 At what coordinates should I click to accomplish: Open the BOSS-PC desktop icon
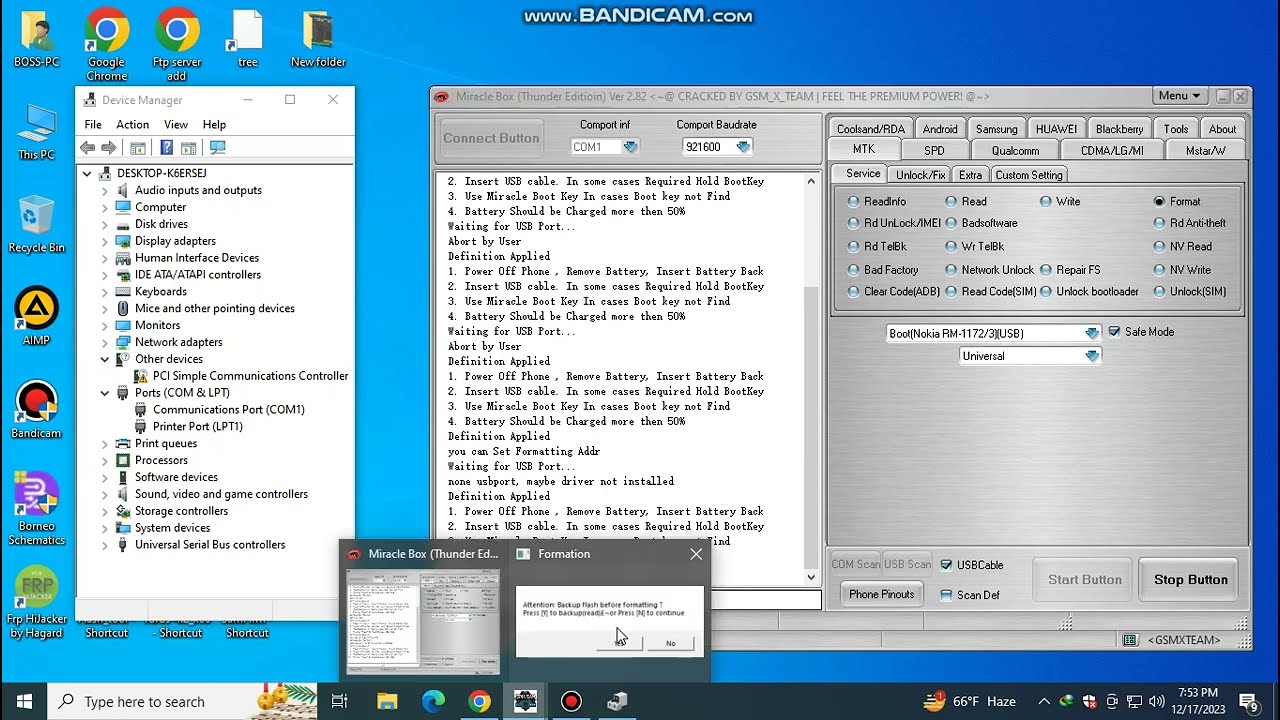pyautogui.click(x=37, y=40)
